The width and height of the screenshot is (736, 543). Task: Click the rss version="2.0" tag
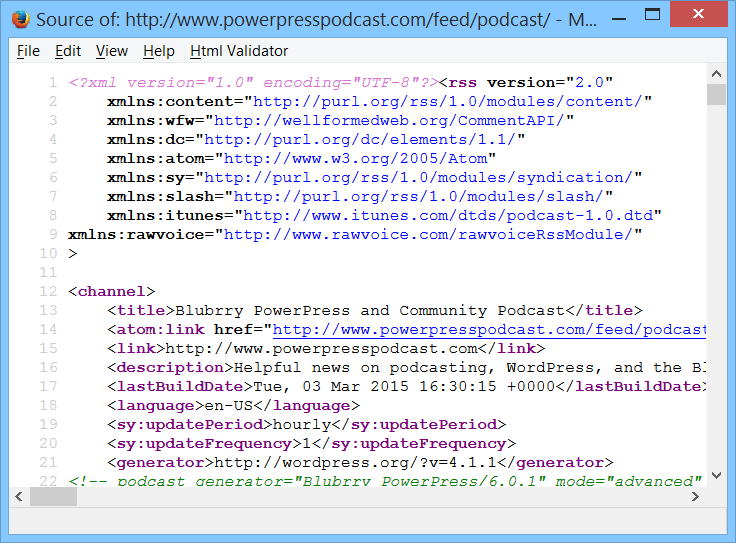point(526,83)
